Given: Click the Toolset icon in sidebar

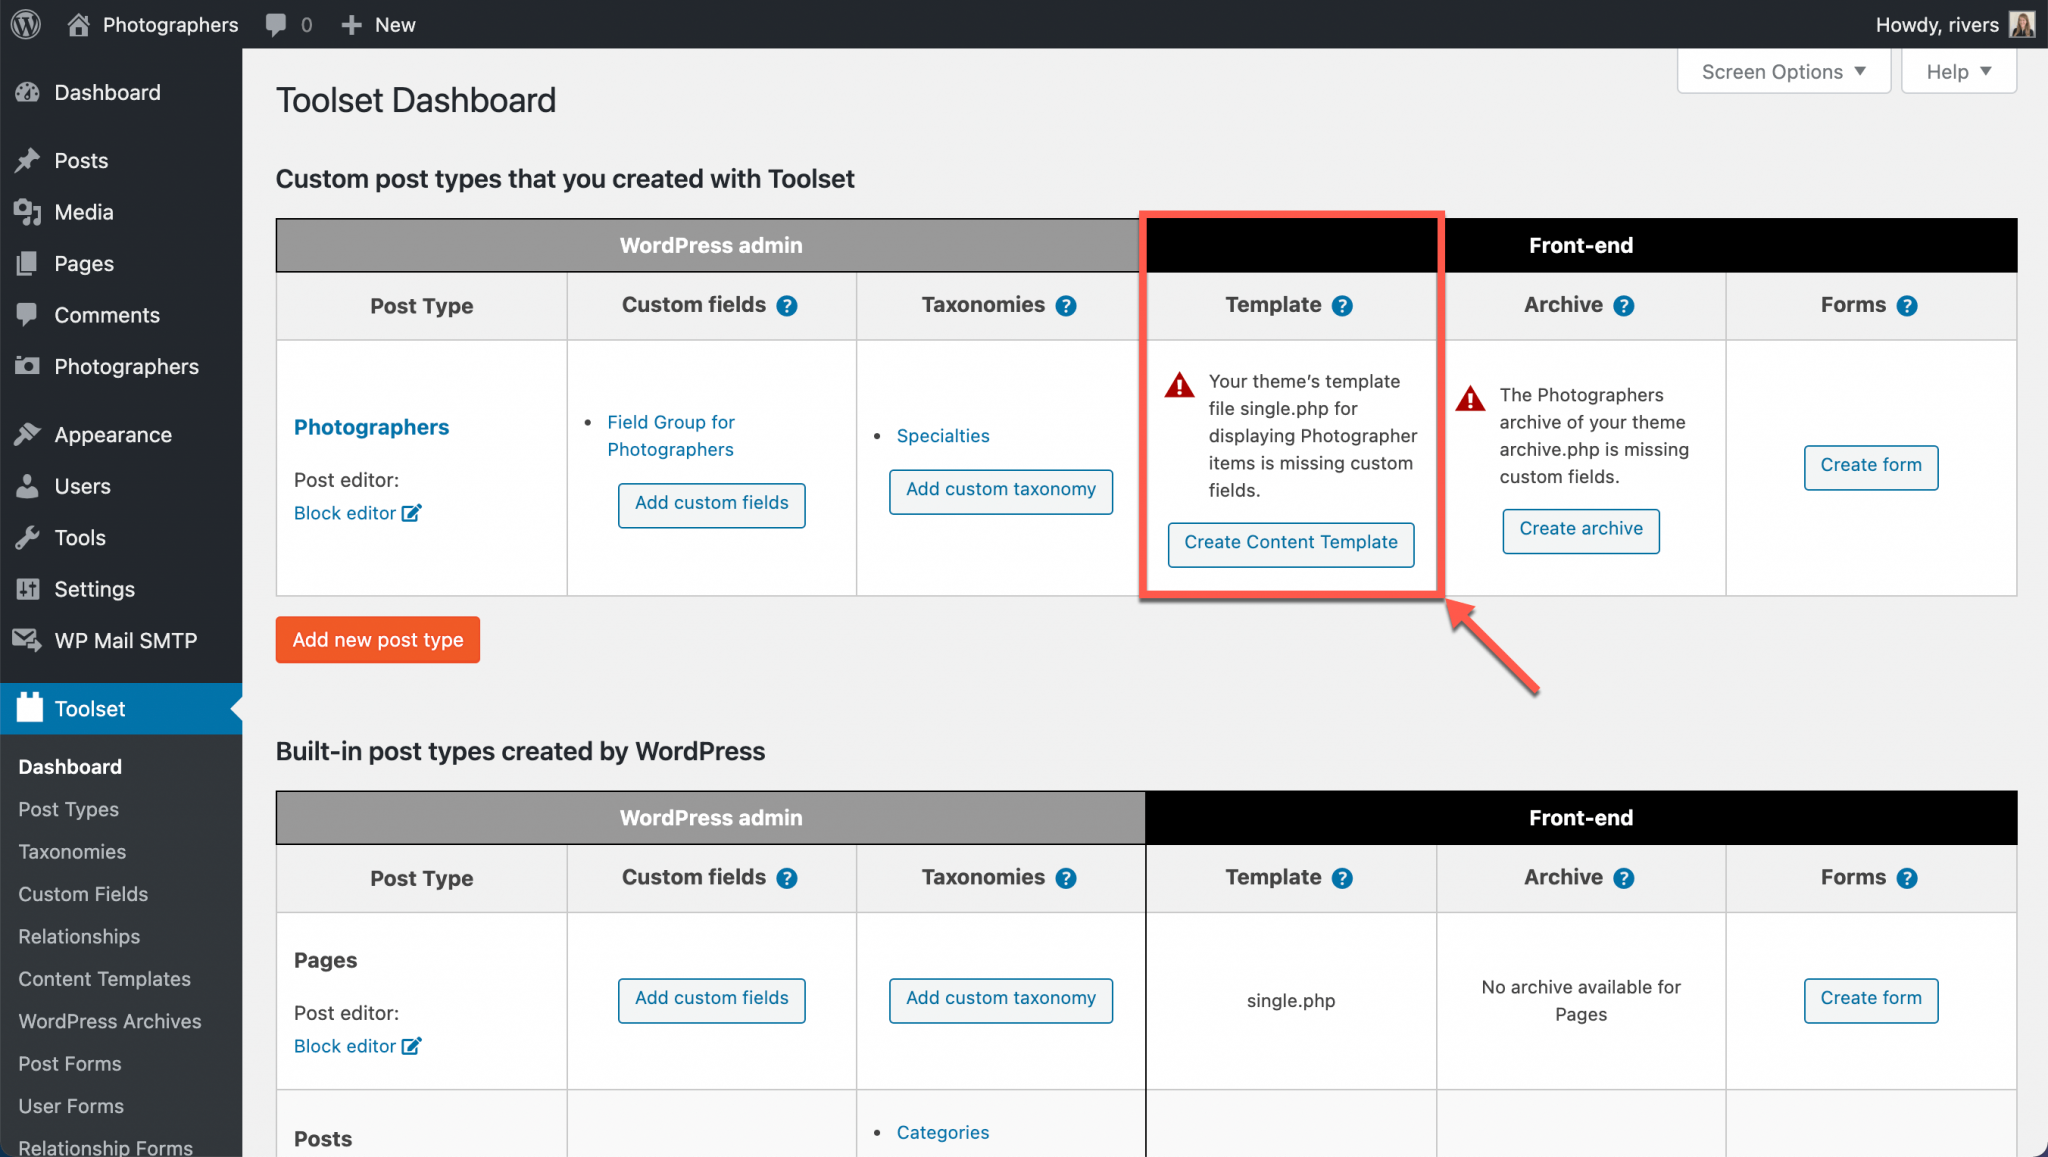Looking at the screenshot, I should (x=30, y=708).
